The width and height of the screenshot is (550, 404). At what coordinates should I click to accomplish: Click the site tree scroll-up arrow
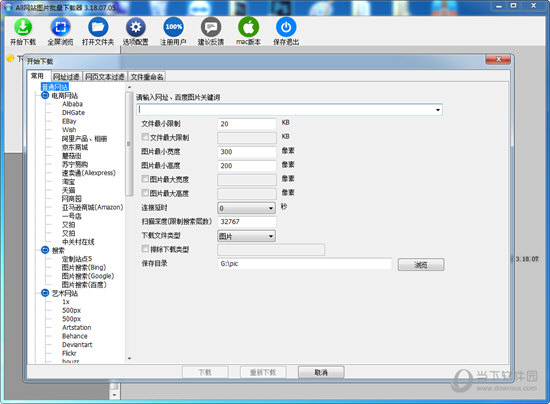129,87
